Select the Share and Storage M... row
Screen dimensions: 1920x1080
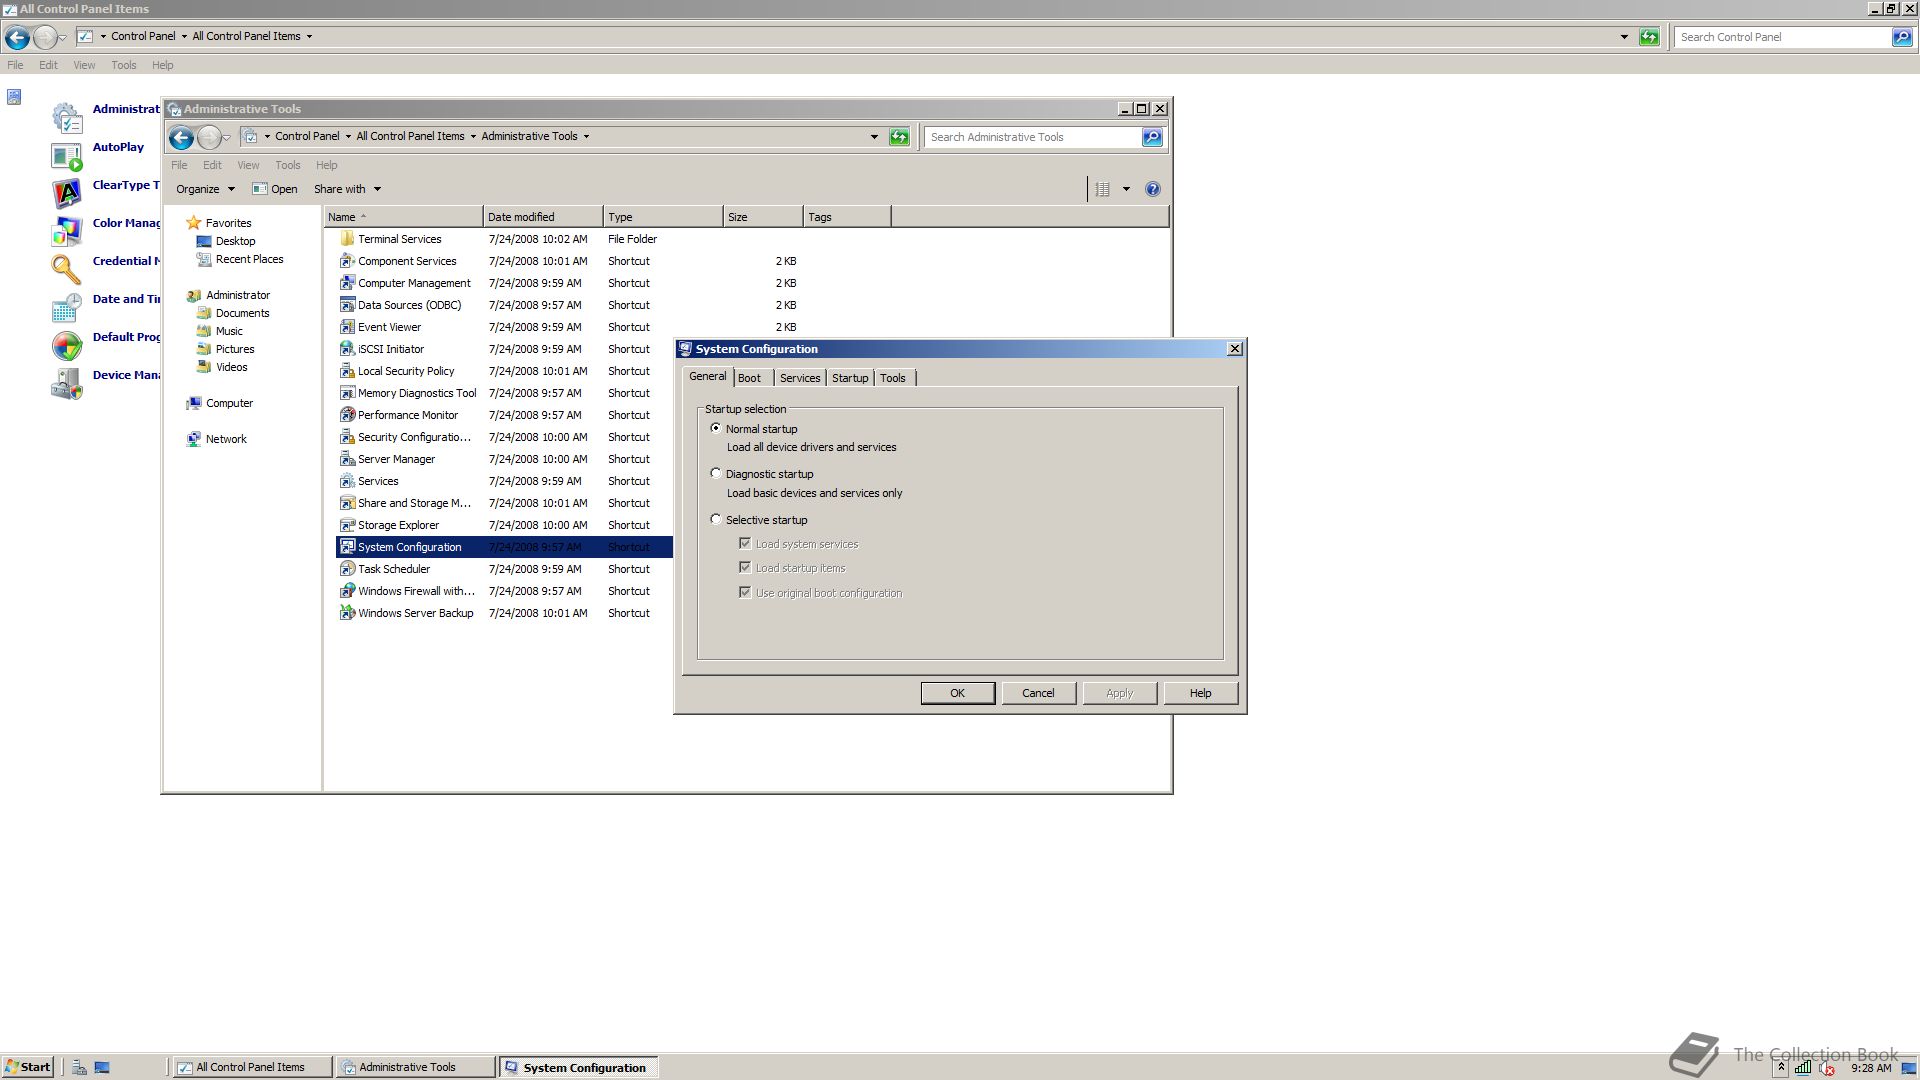504,503
